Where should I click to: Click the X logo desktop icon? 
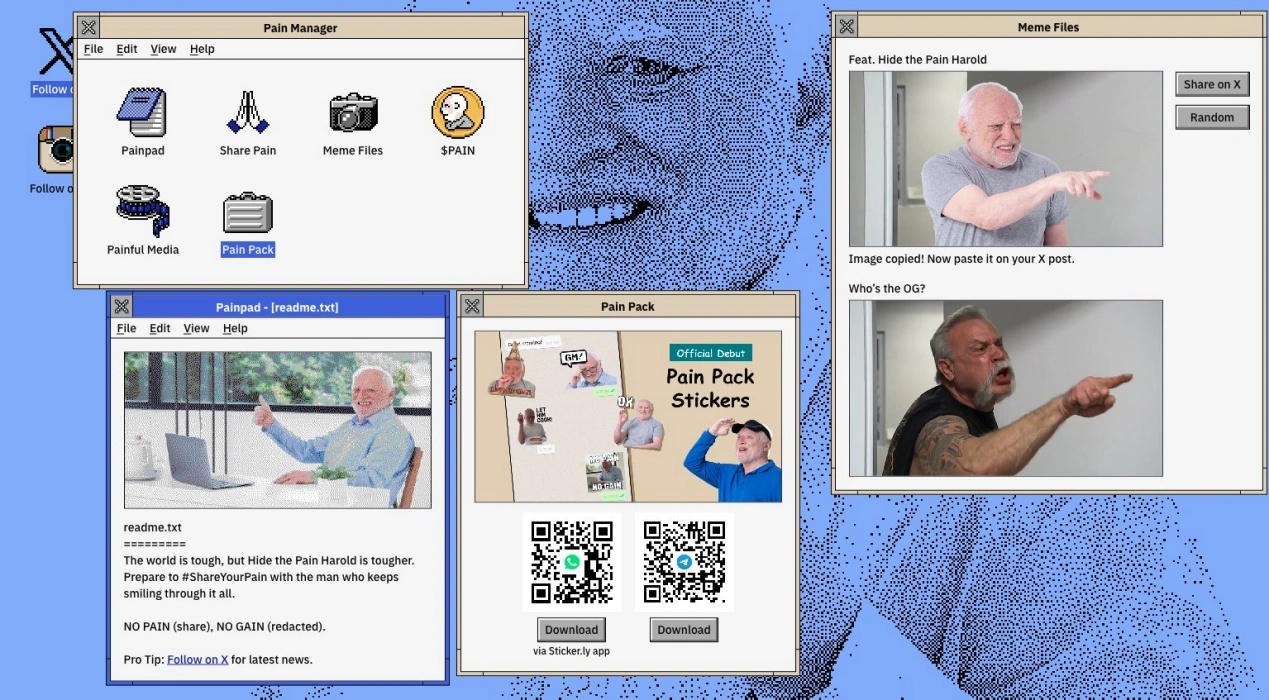(55, 52)
